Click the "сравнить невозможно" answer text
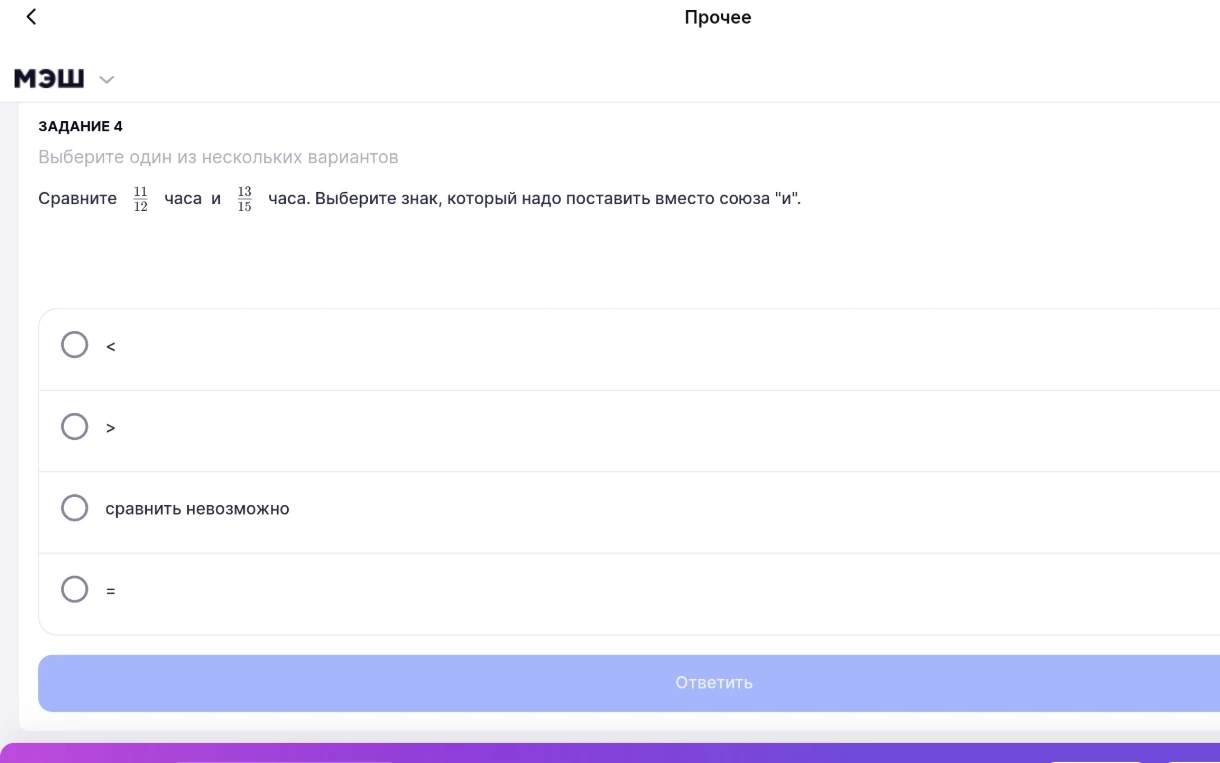Viewport: 1220px width, 763px height. [197, 509]
